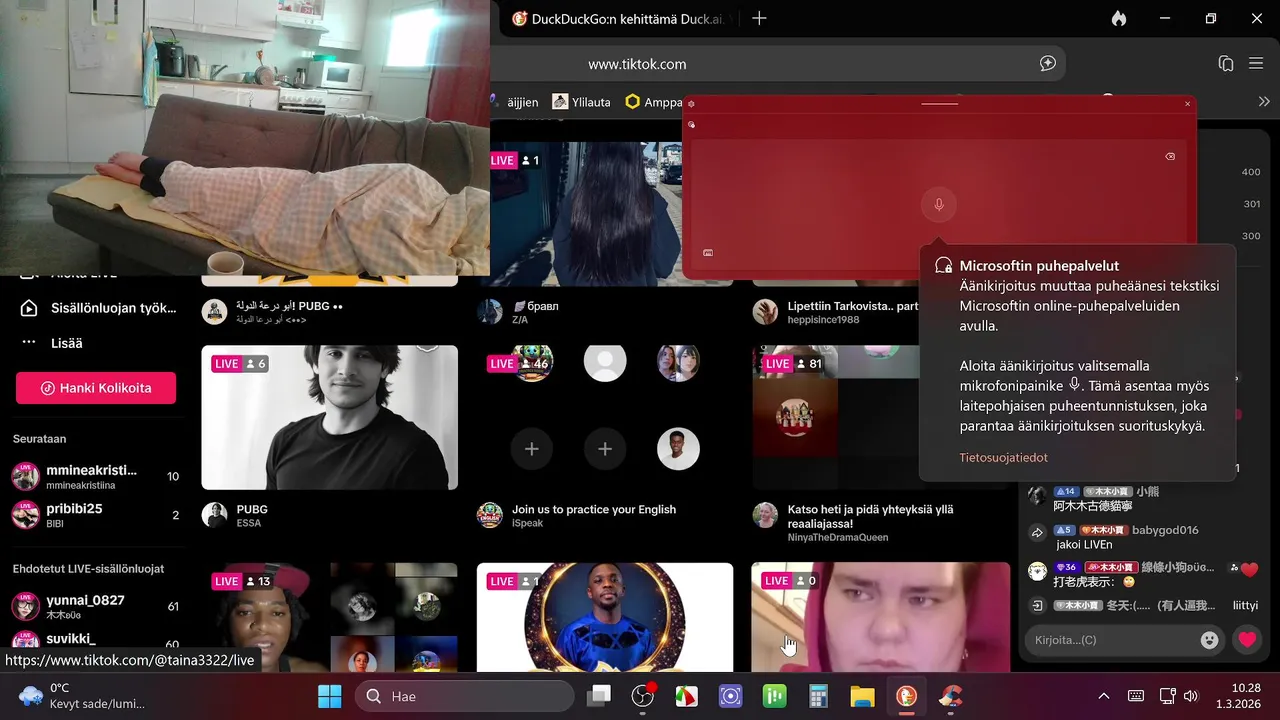Image resolution: width=1280 pixels, height=720 pixels.
Task: Click babygod016 username in chat
Action: (x=1165, y=530)
